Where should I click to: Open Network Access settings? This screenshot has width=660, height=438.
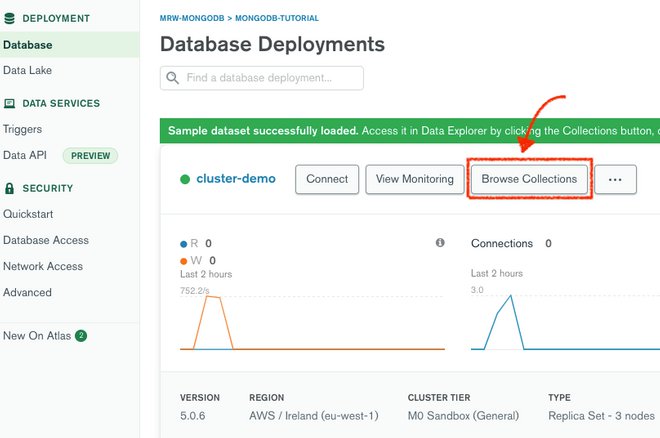tap(44, 266)
